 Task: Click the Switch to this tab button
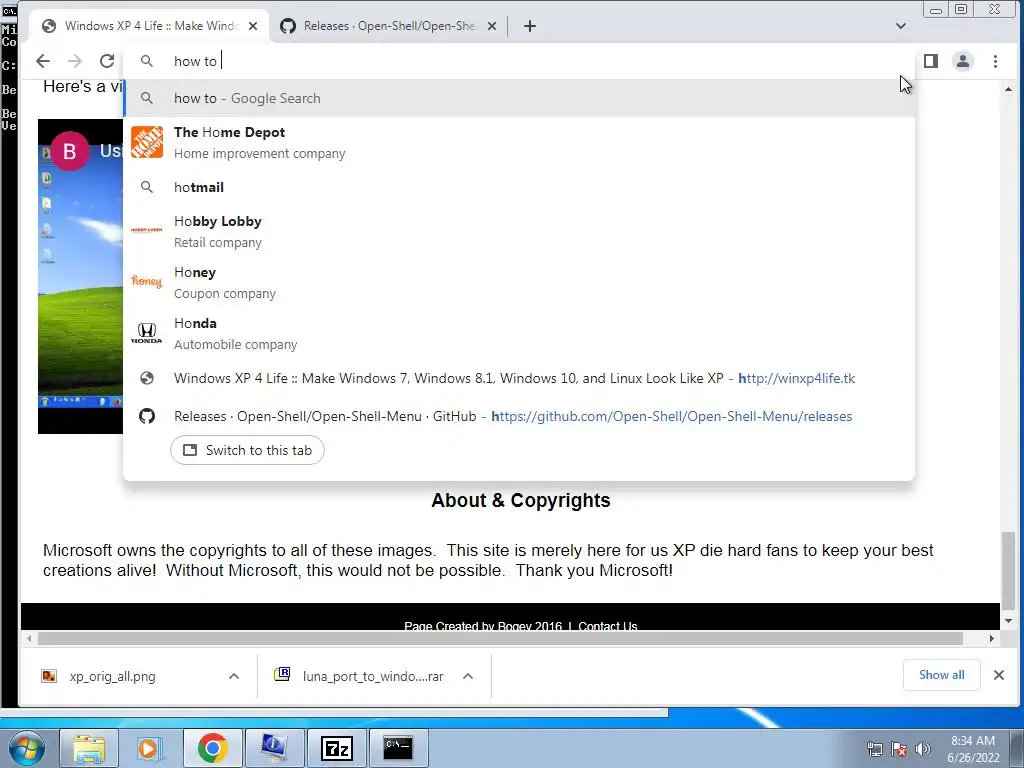(247, 450)
